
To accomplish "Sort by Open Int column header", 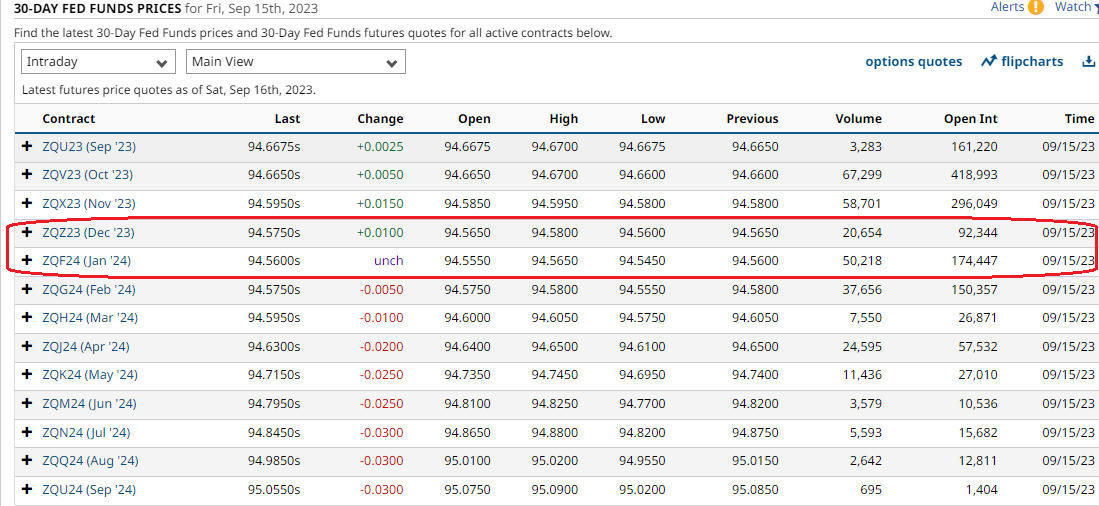I will pos(970,119).
